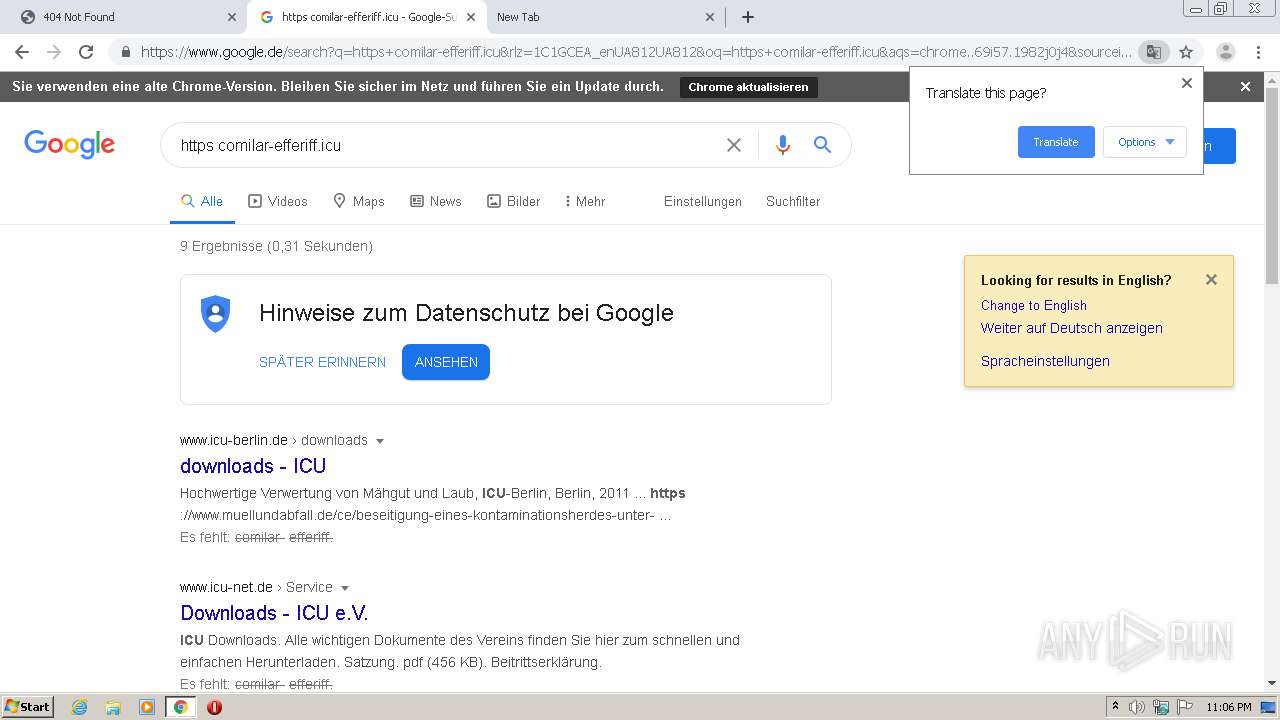Screen dimensions: 1280x720
Task: Close the New Tab tab
Action: (710, 17)
